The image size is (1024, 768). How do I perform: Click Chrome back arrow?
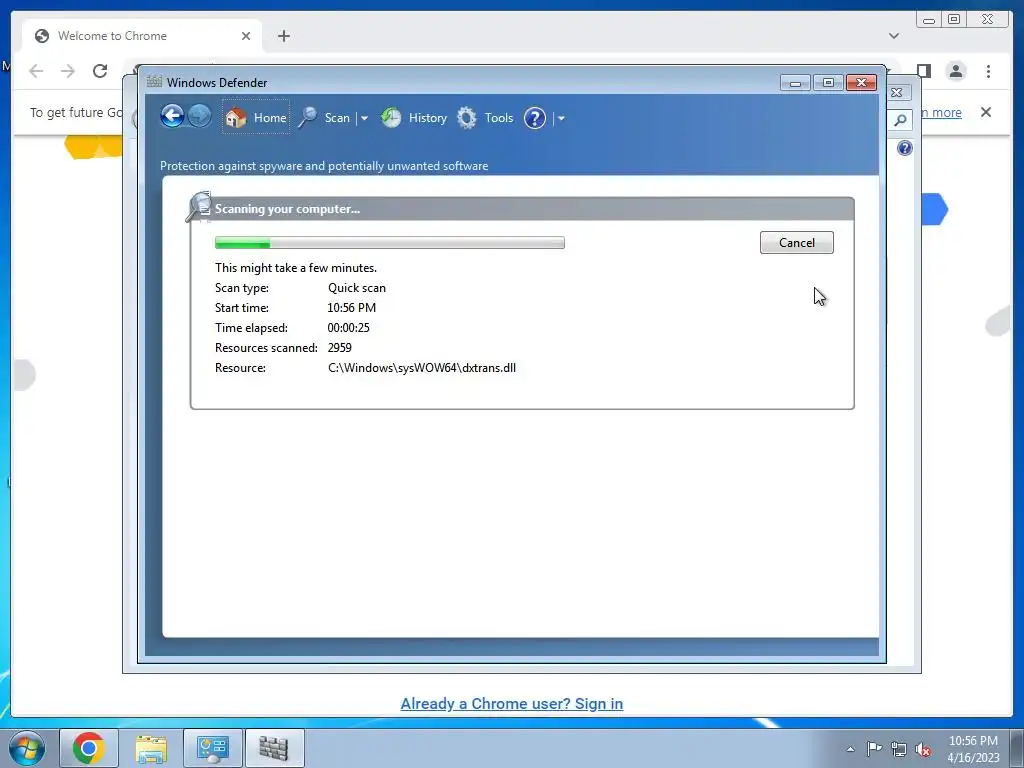click(36, 71)
